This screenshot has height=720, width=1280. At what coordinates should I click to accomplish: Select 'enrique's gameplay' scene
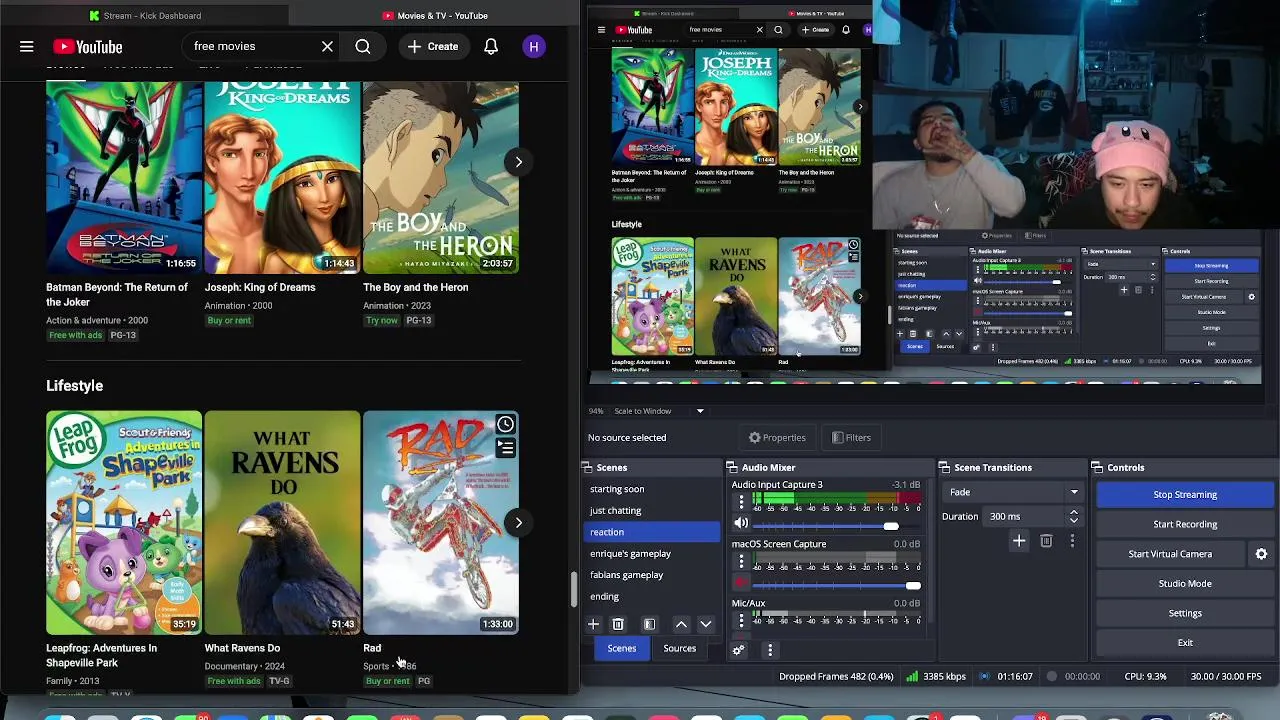(x=652, y=553)
